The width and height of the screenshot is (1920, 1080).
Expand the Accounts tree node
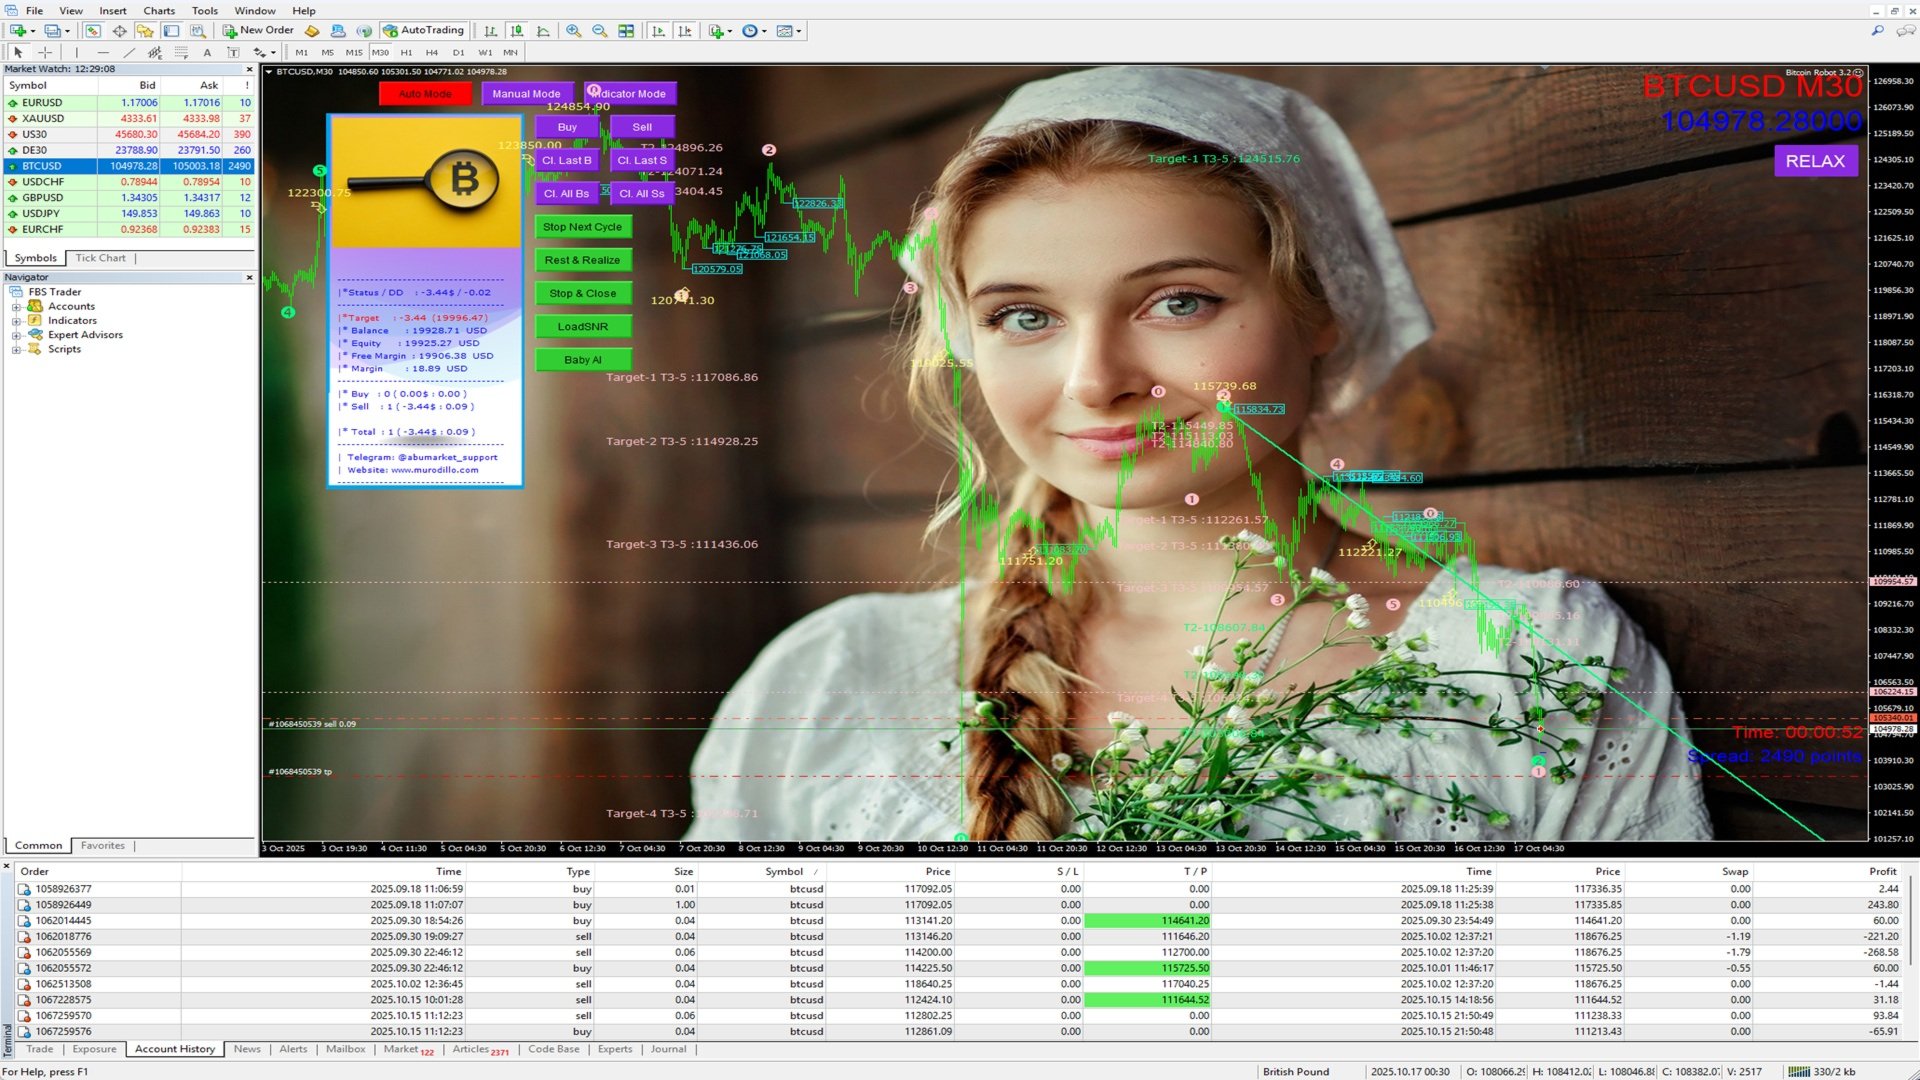click(x=16, y=307)
